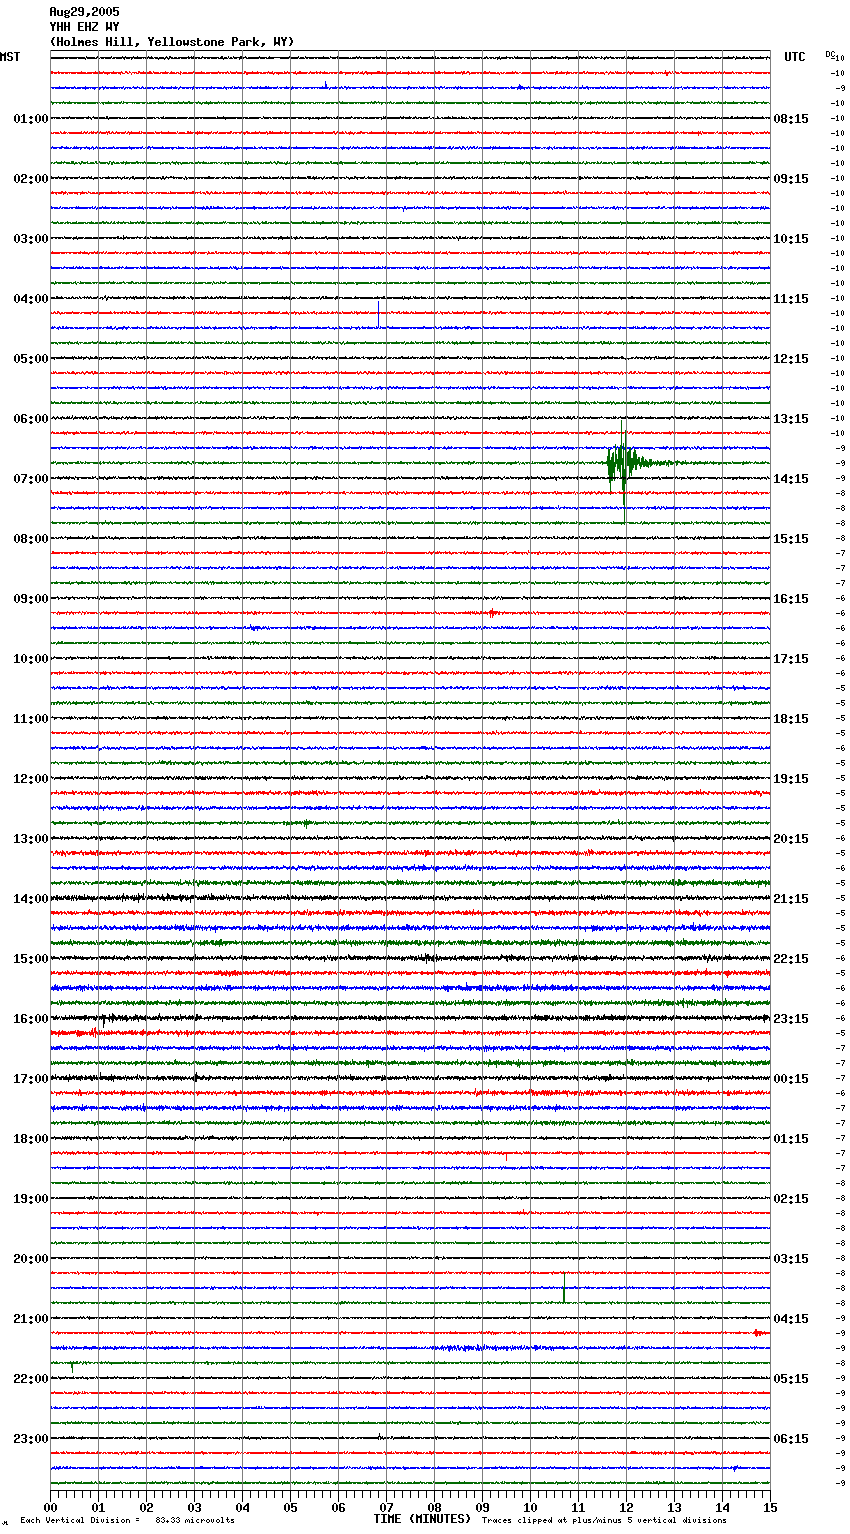
Task: Click the 13:15 UTC time label
Action: click(791, 419)
